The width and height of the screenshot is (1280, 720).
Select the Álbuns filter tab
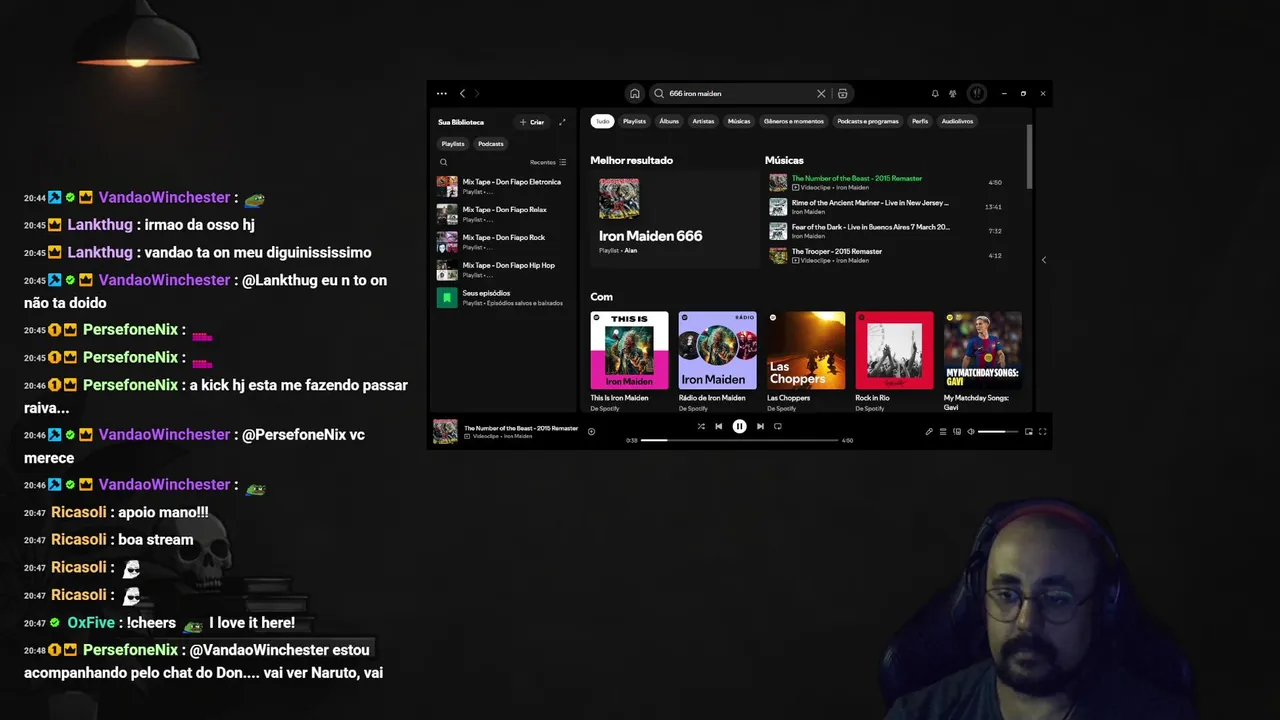(669, 121)
